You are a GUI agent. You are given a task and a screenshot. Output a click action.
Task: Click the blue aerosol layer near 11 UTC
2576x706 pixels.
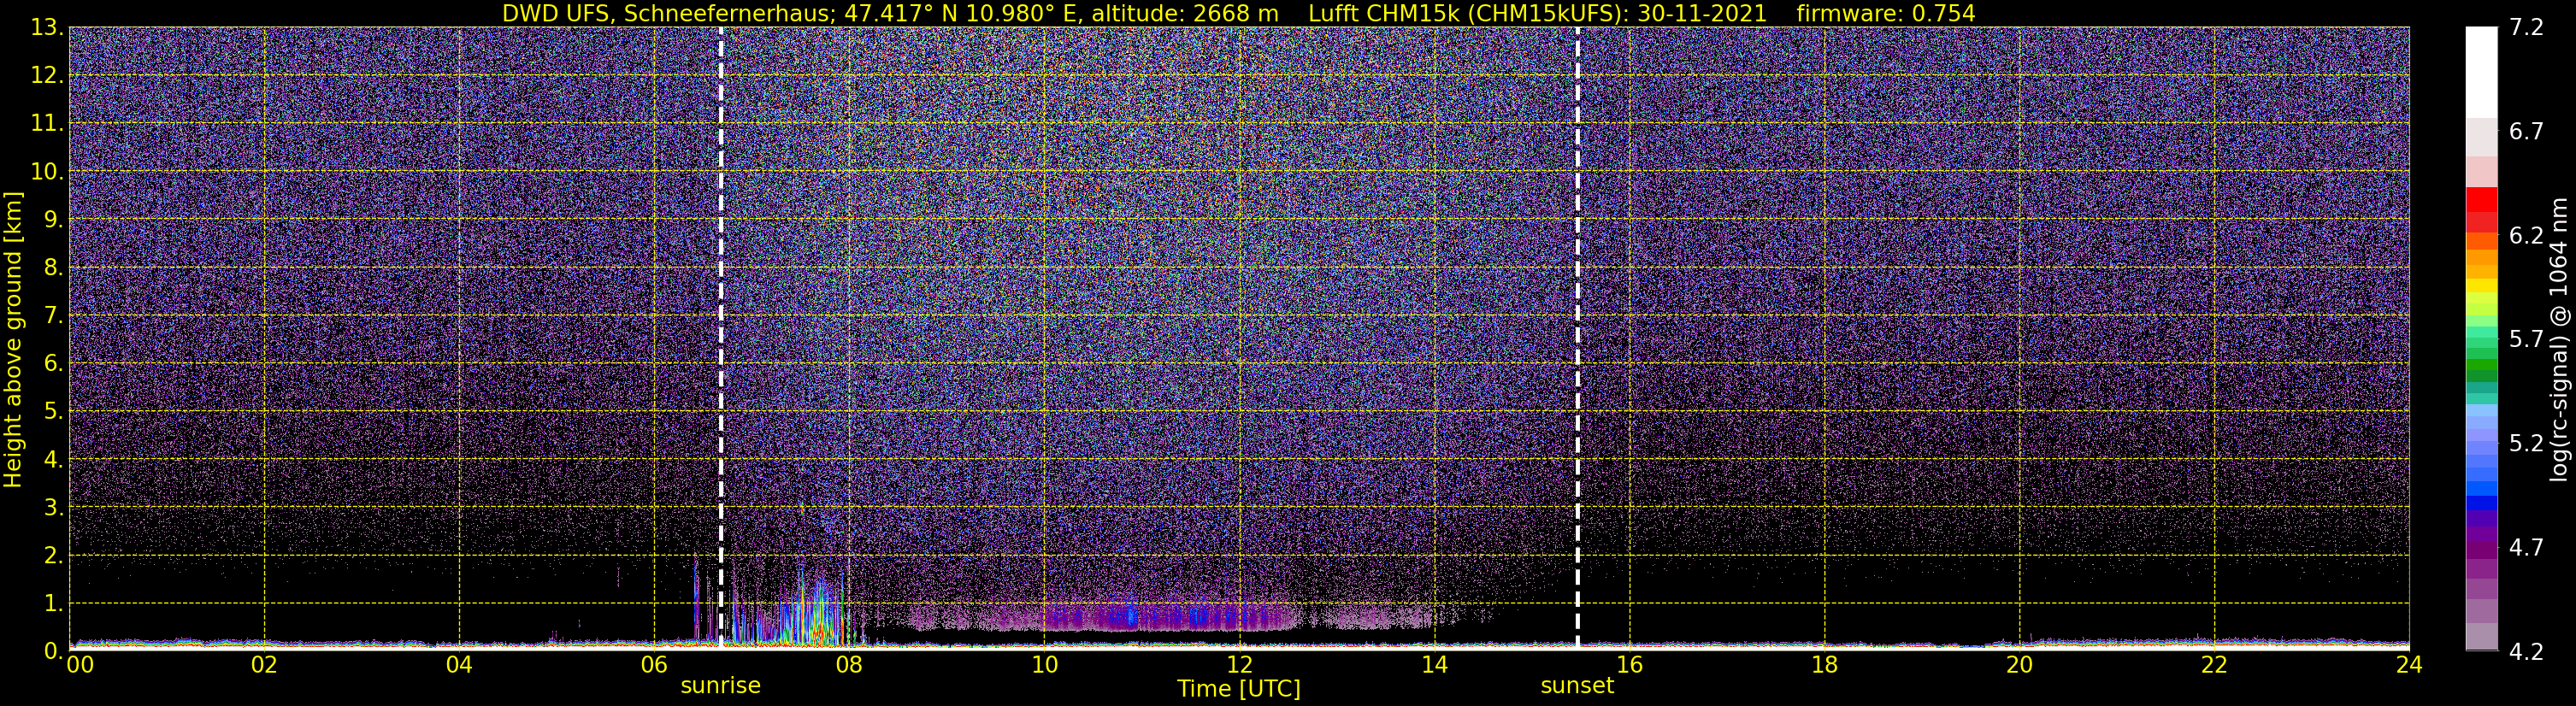[1131, 616]
